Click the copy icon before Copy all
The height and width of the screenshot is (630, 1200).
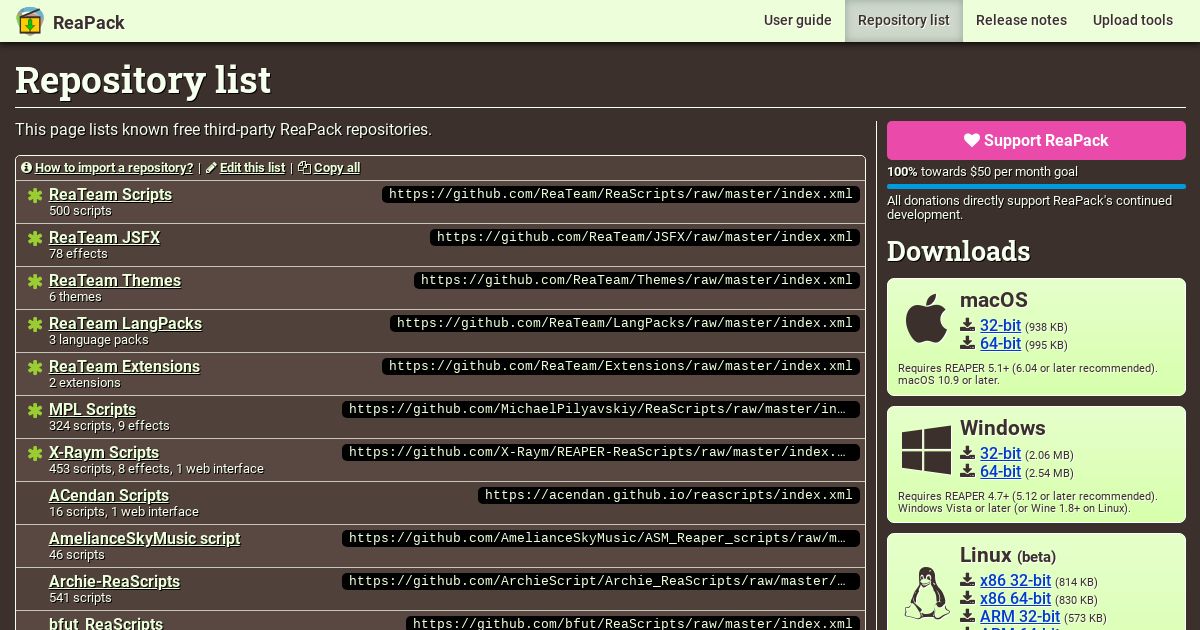pyautogui.click(x=305, y=168)
